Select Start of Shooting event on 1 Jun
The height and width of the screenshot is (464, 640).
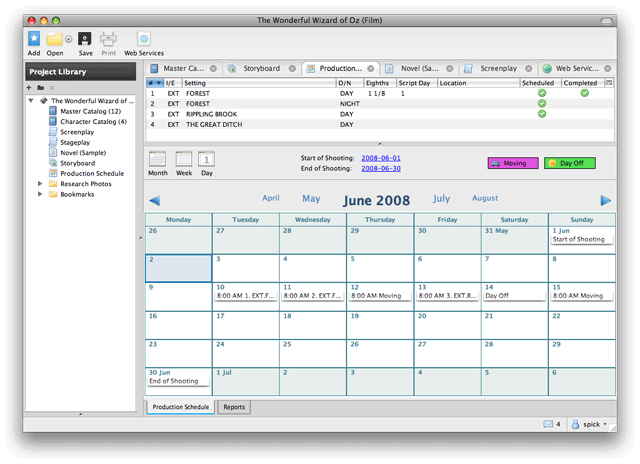(581, 240)
